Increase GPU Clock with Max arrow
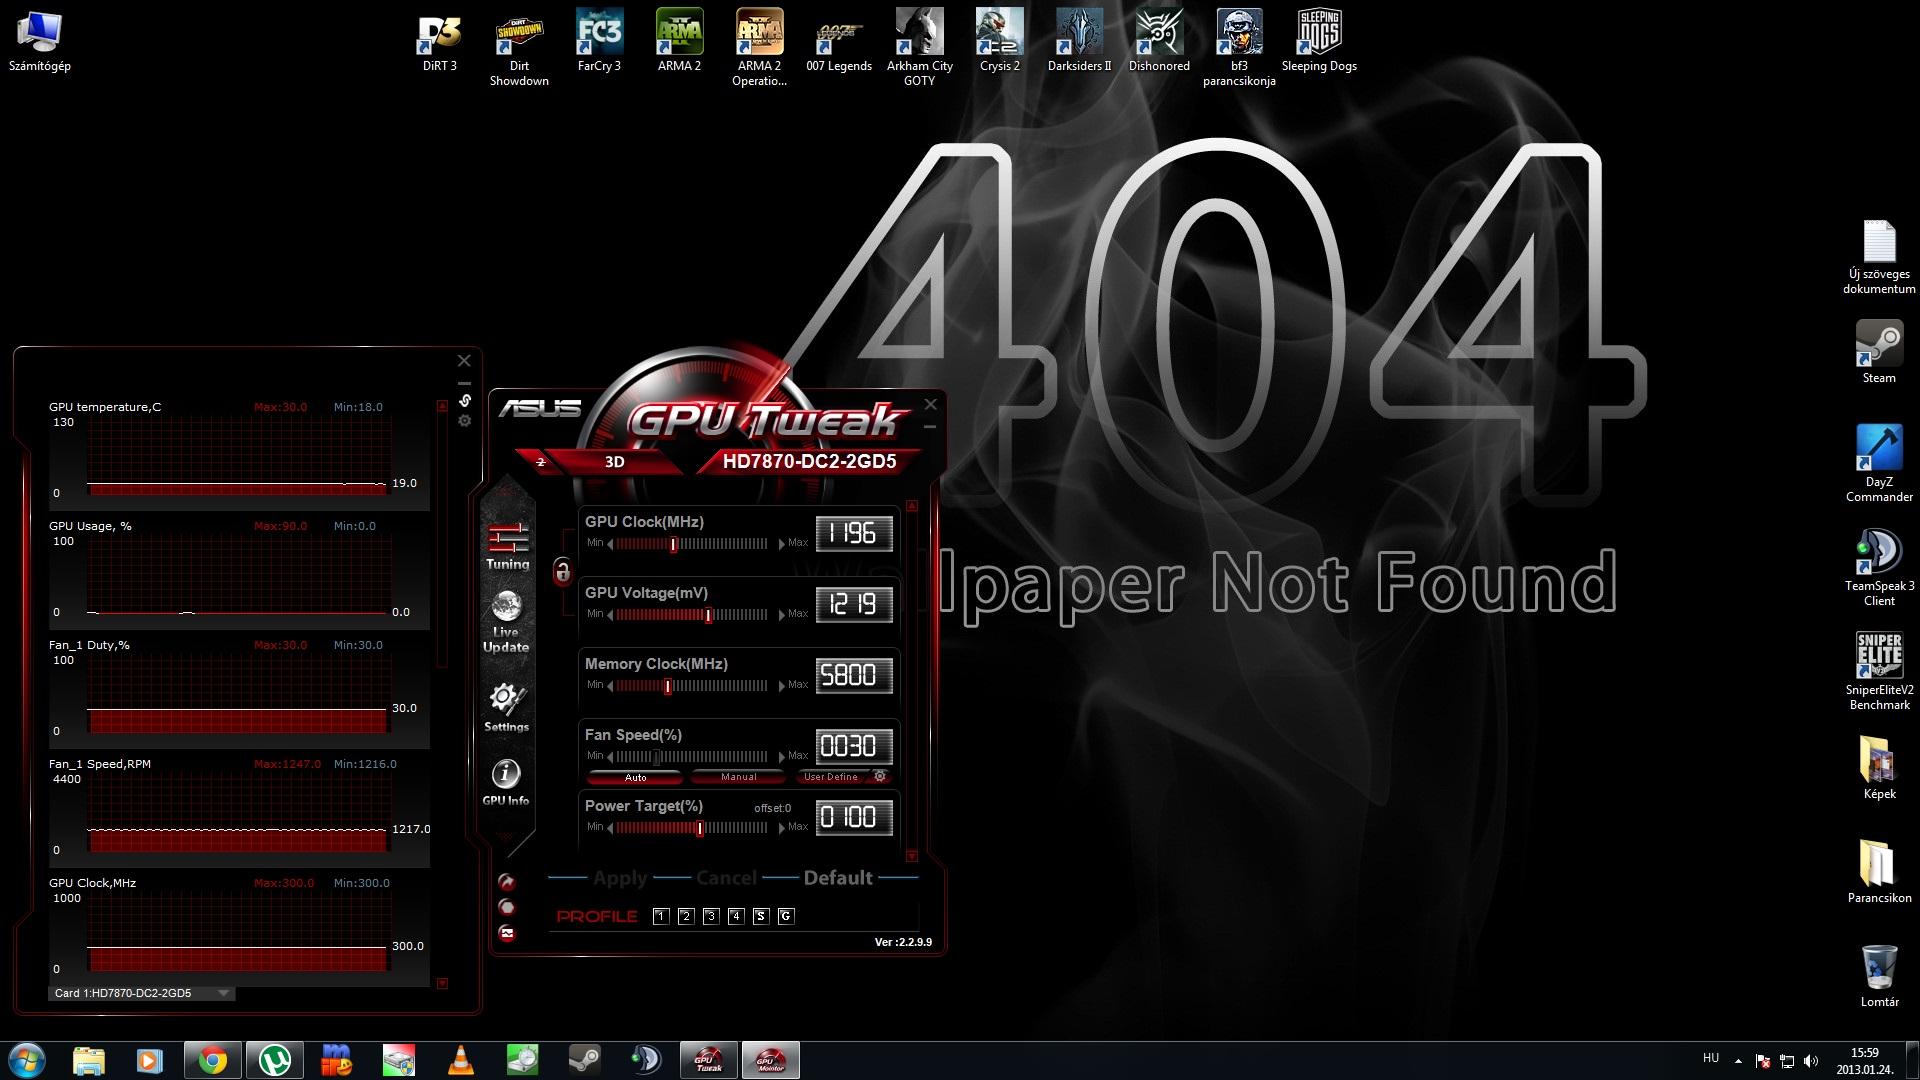 (781, 544)
